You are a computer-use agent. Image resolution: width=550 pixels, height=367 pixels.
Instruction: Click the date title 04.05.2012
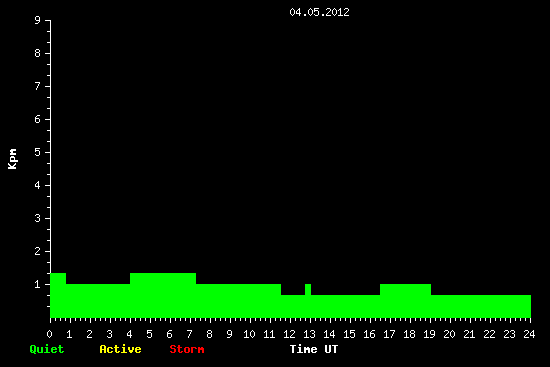point(319,12)
